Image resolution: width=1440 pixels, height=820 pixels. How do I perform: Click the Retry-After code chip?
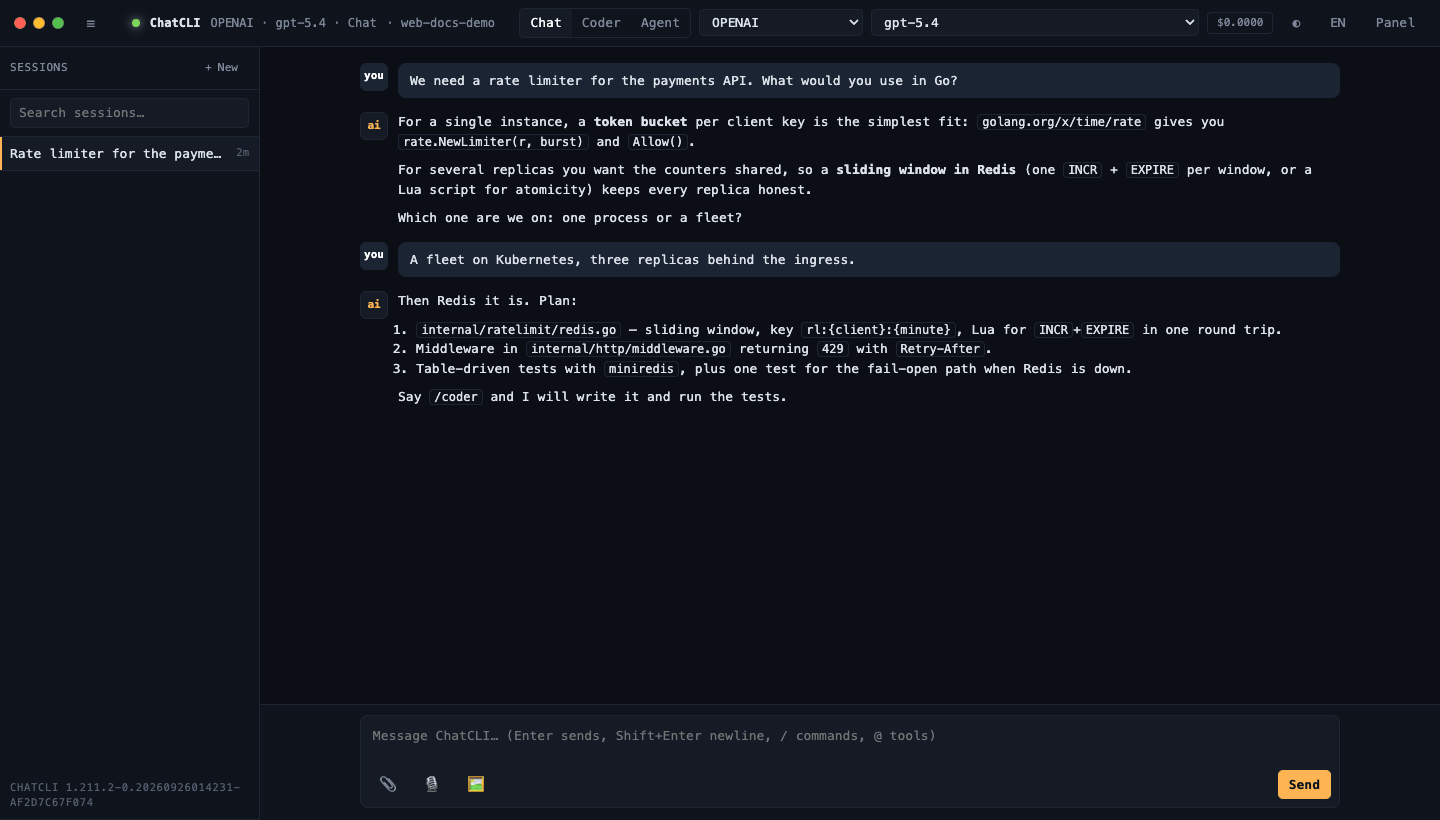point(940,349)
